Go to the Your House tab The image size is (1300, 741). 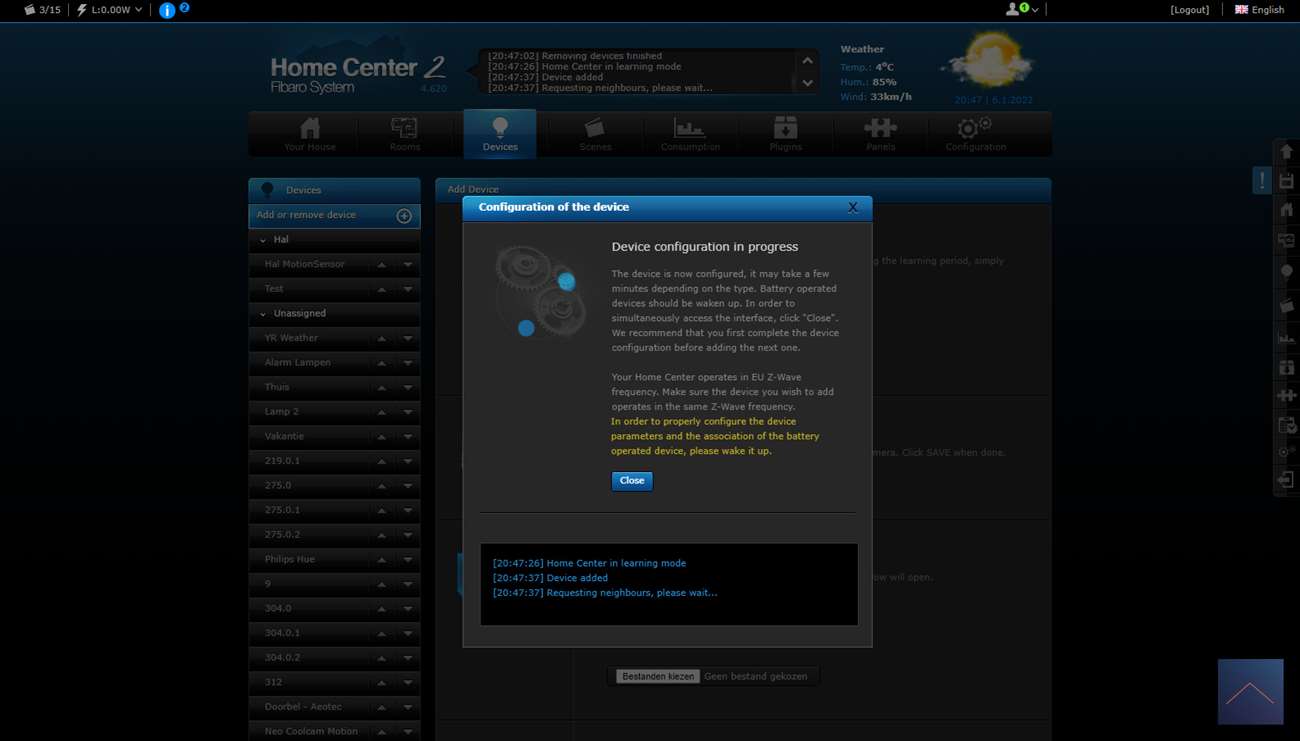click(310, 134)
